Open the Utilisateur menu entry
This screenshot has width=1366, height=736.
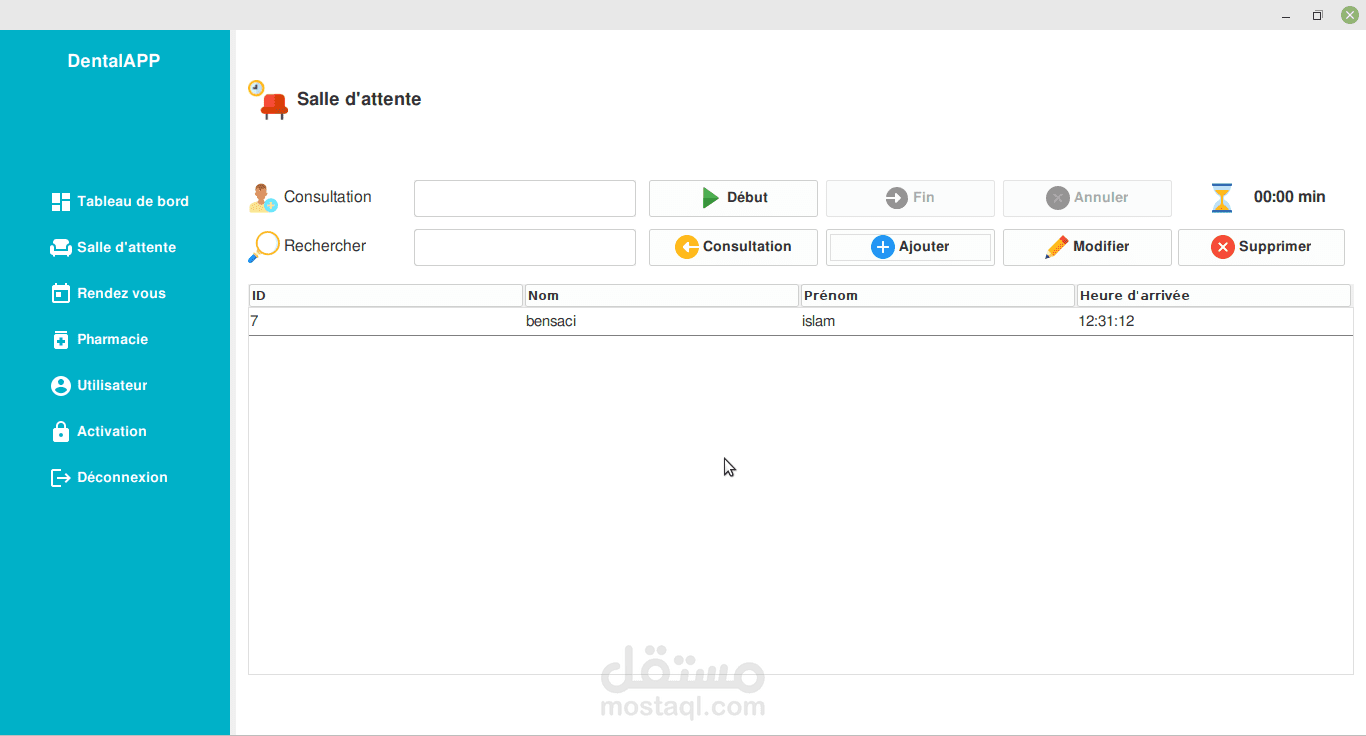[x=99, y=386]
